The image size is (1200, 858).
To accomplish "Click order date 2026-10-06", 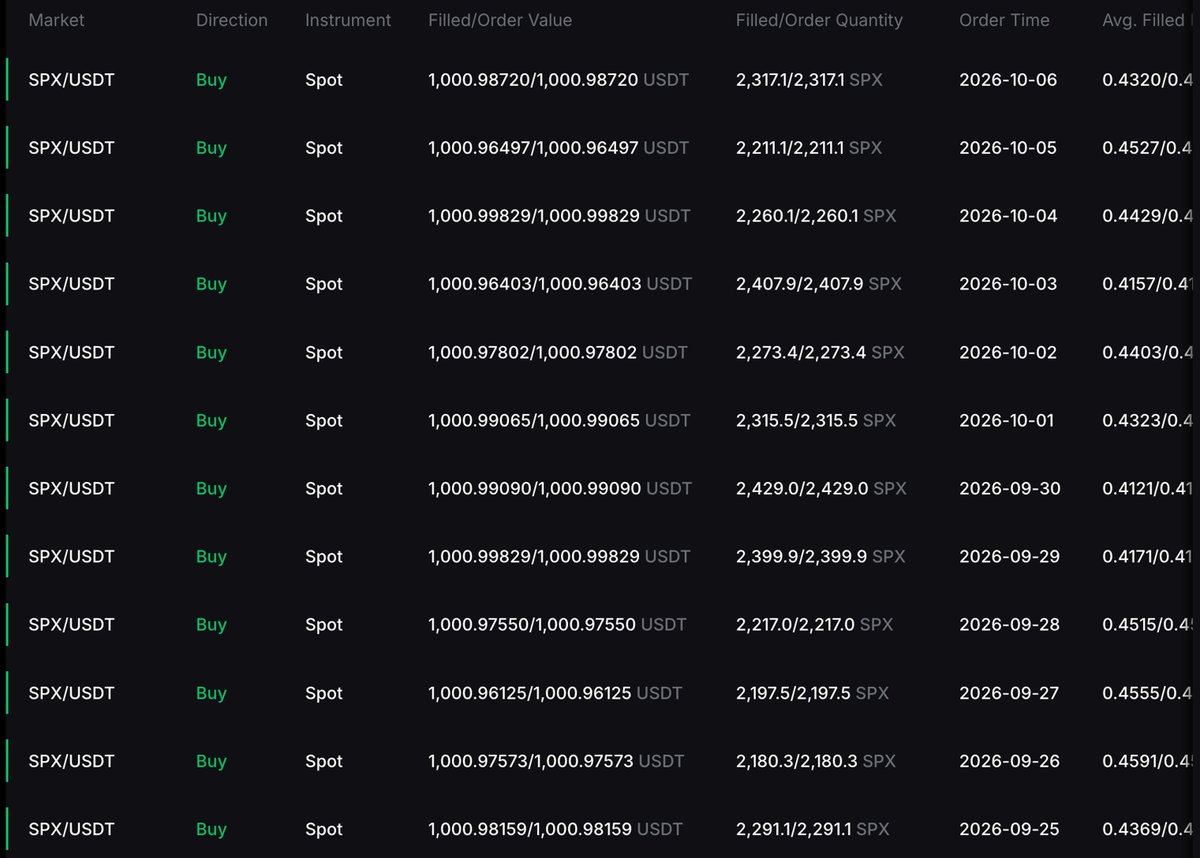I will pos(1008,80).
